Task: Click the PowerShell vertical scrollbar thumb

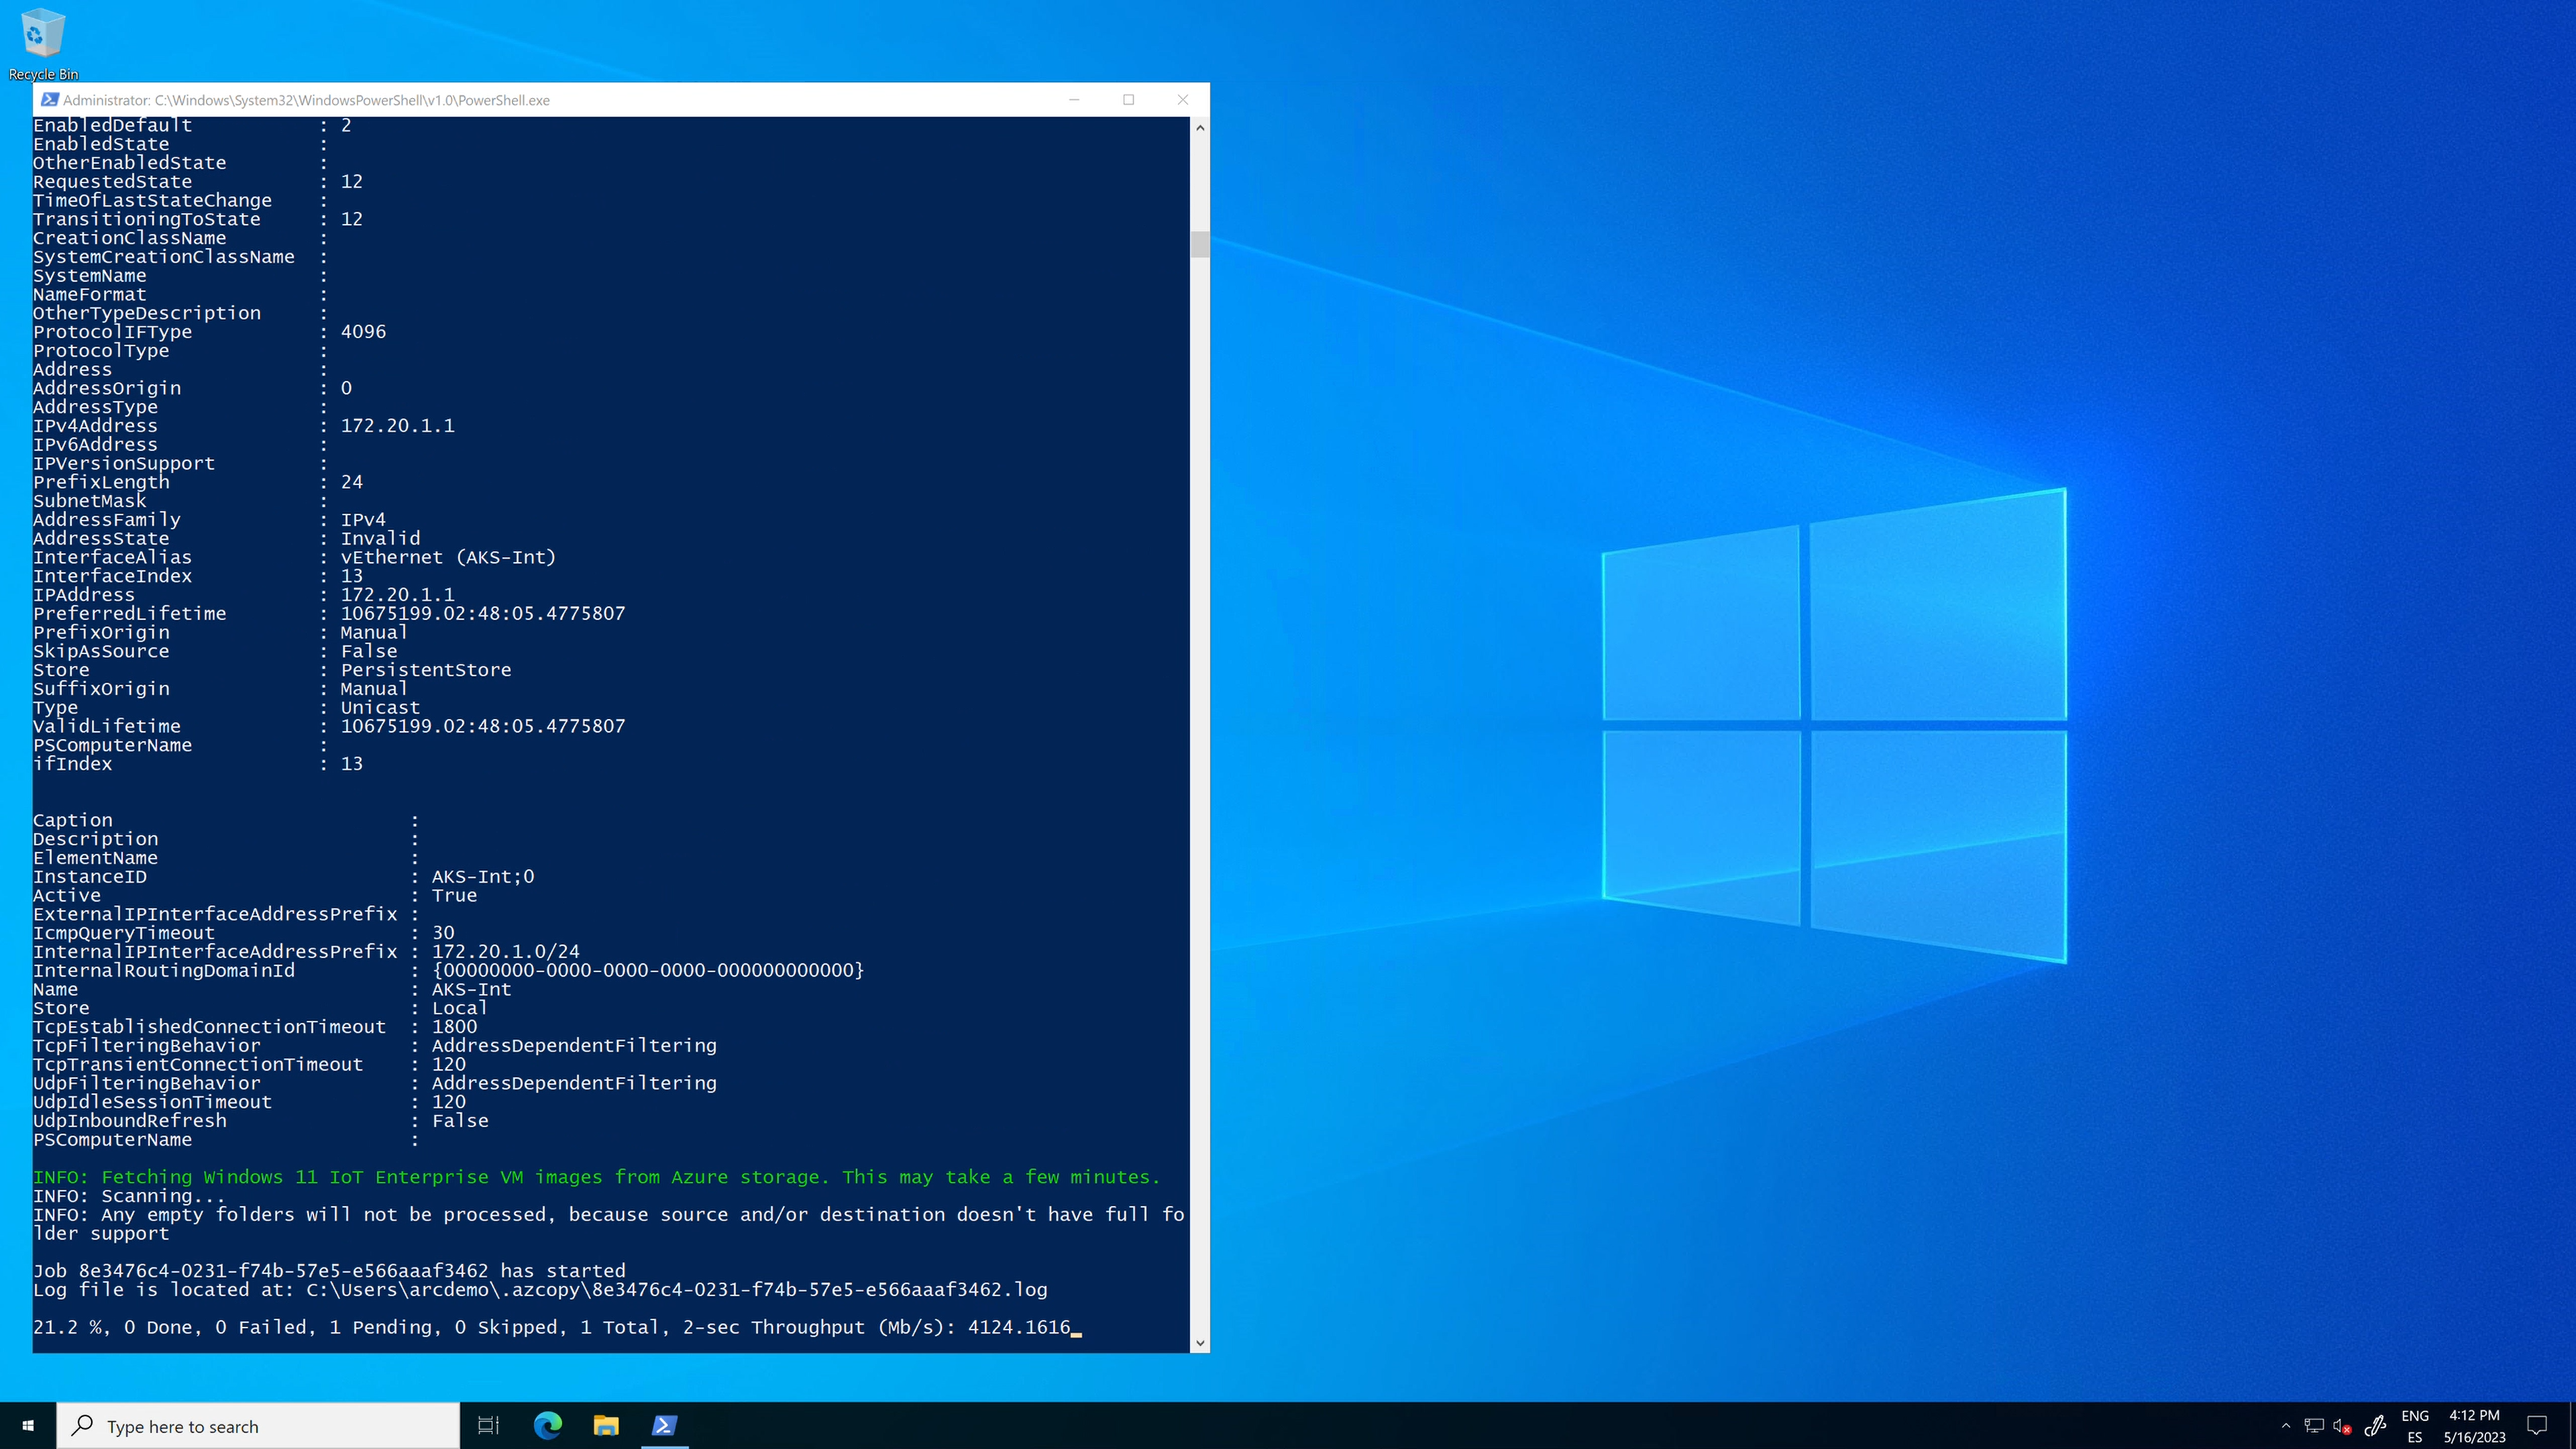Action: tap(1200, 244)
